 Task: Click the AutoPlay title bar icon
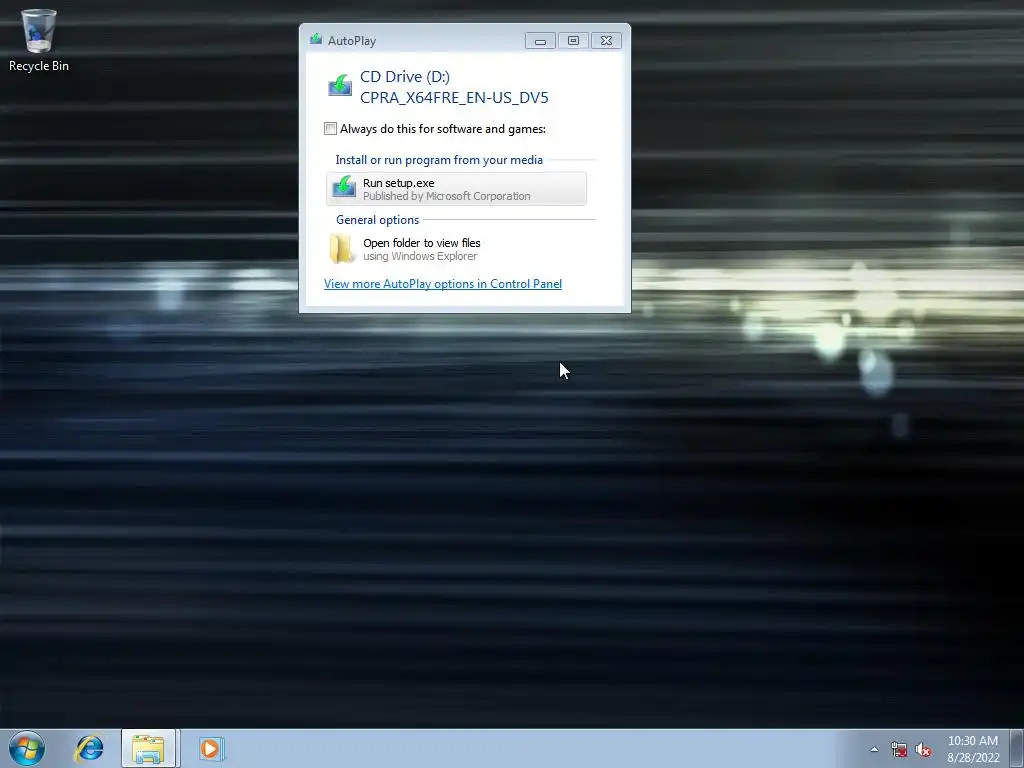pos(316,40)
